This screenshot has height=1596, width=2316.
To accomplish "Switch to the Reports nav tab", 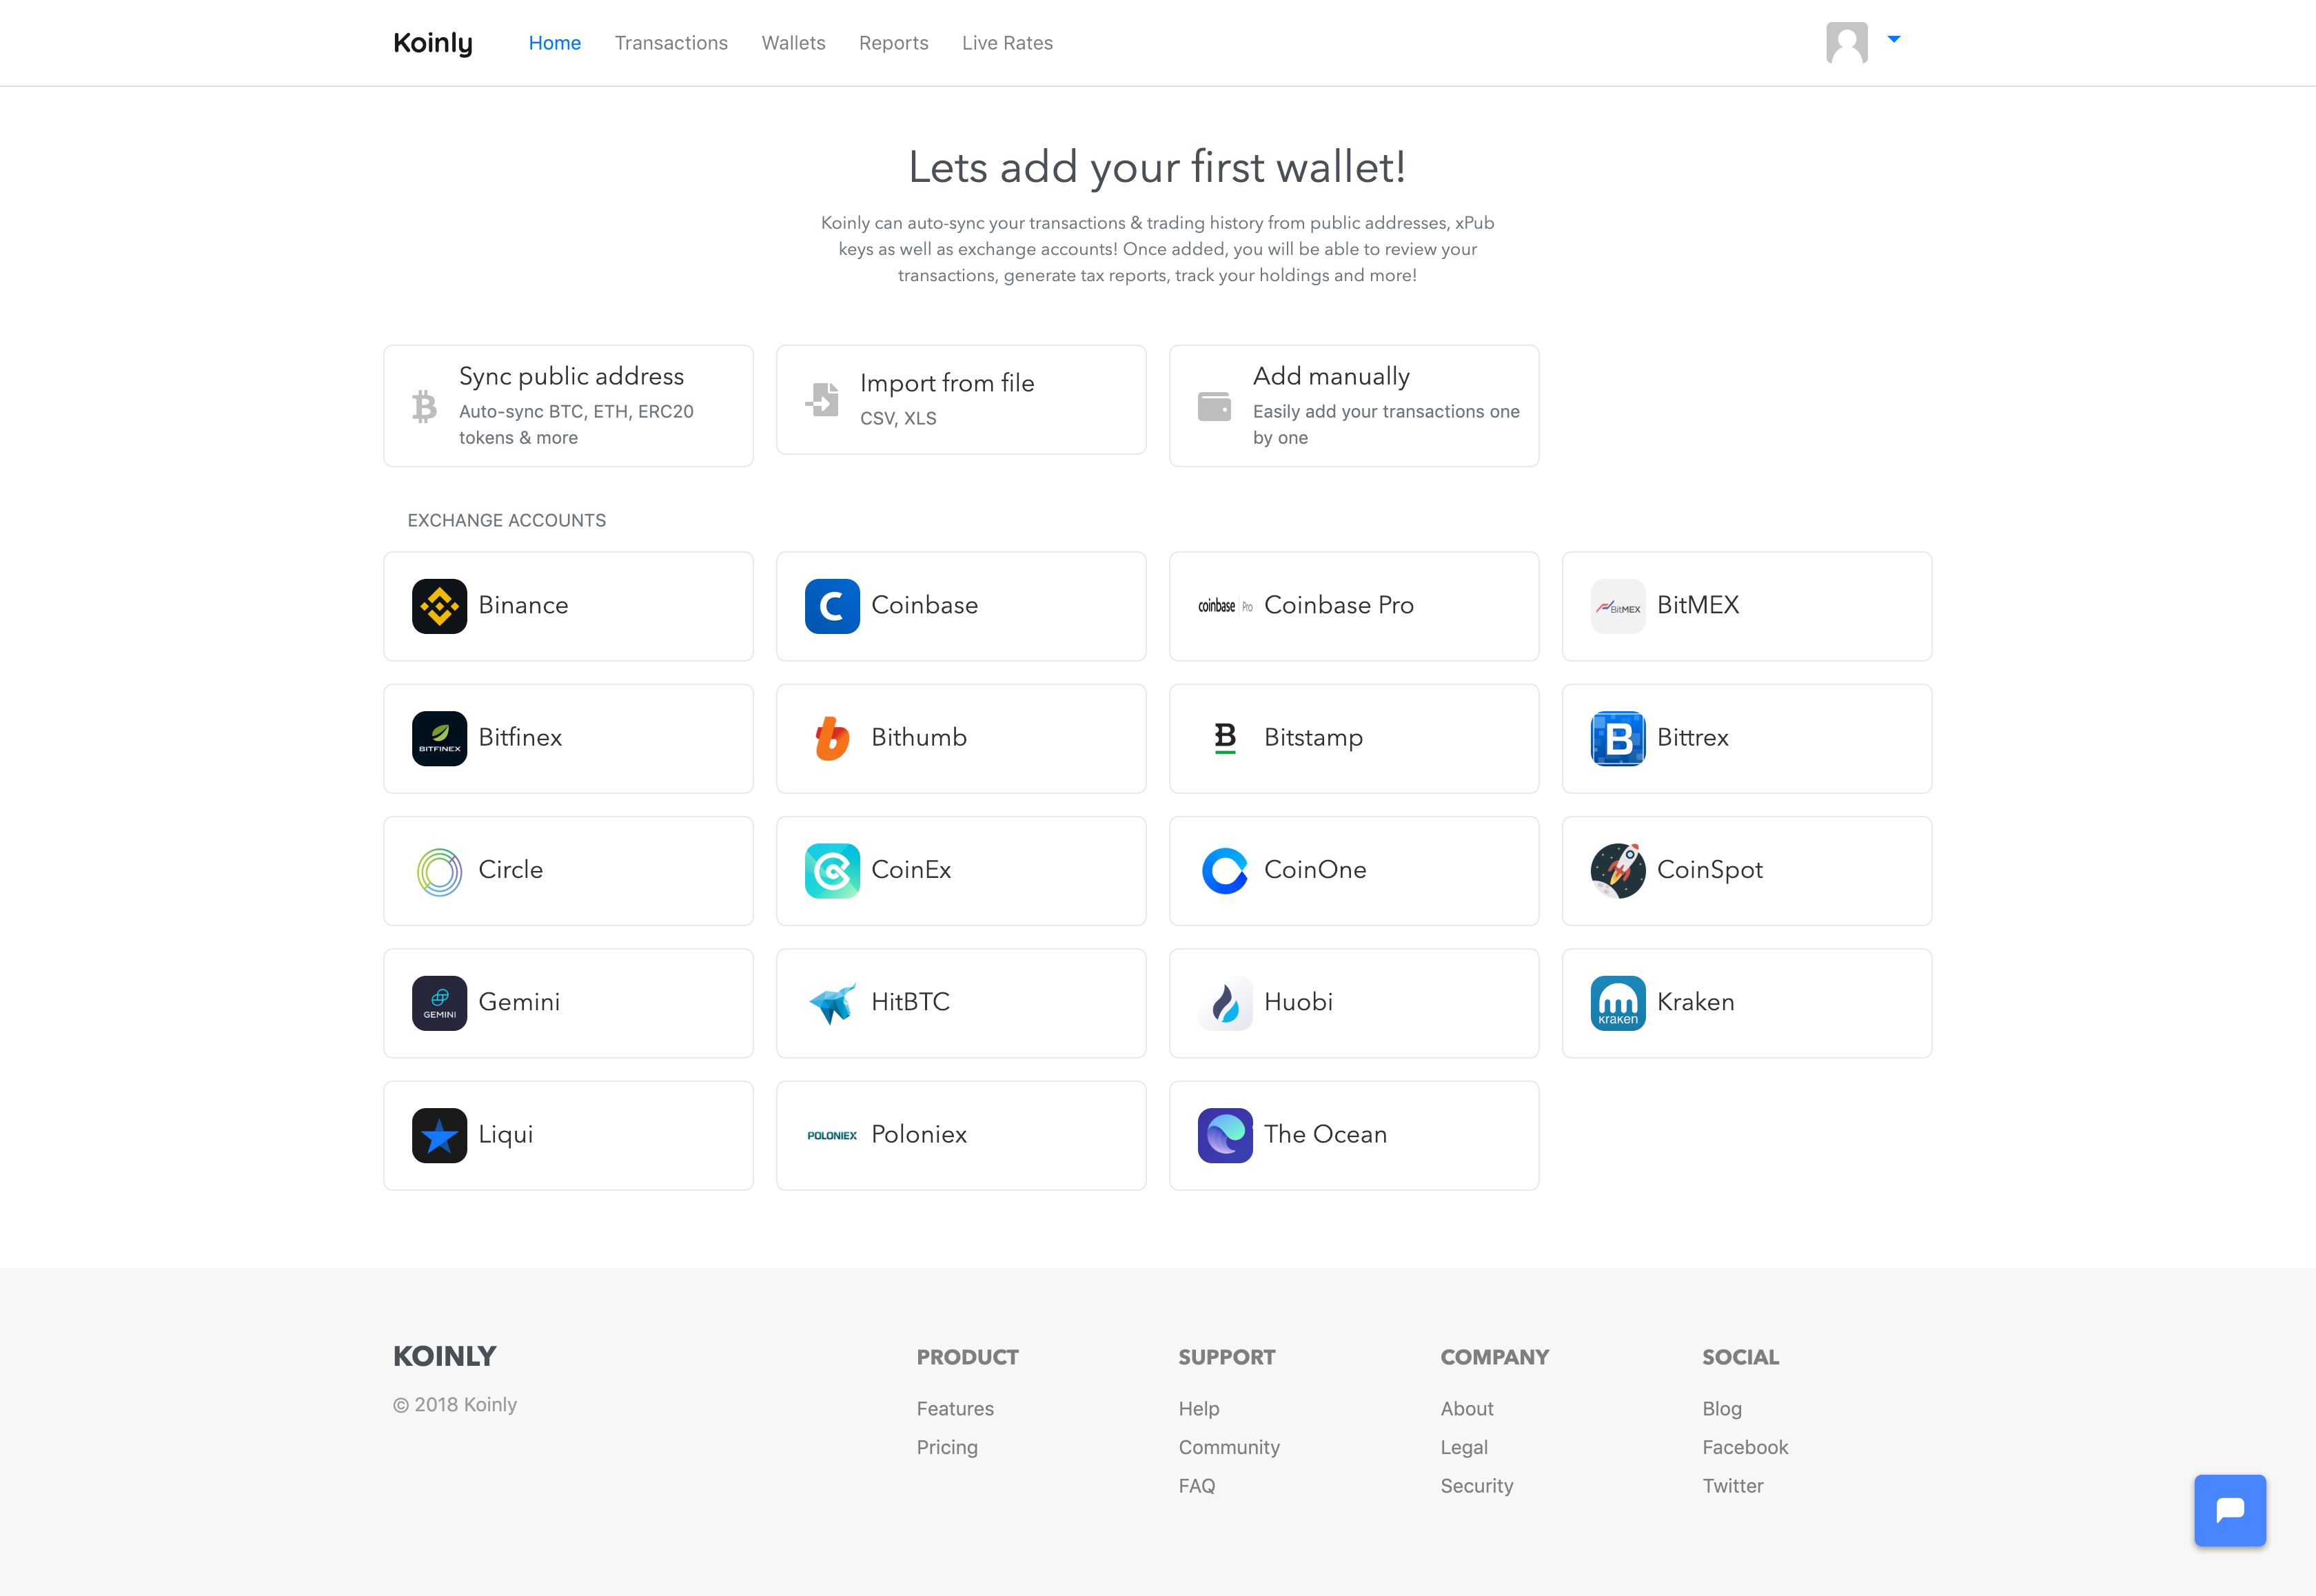I will 894,43.
